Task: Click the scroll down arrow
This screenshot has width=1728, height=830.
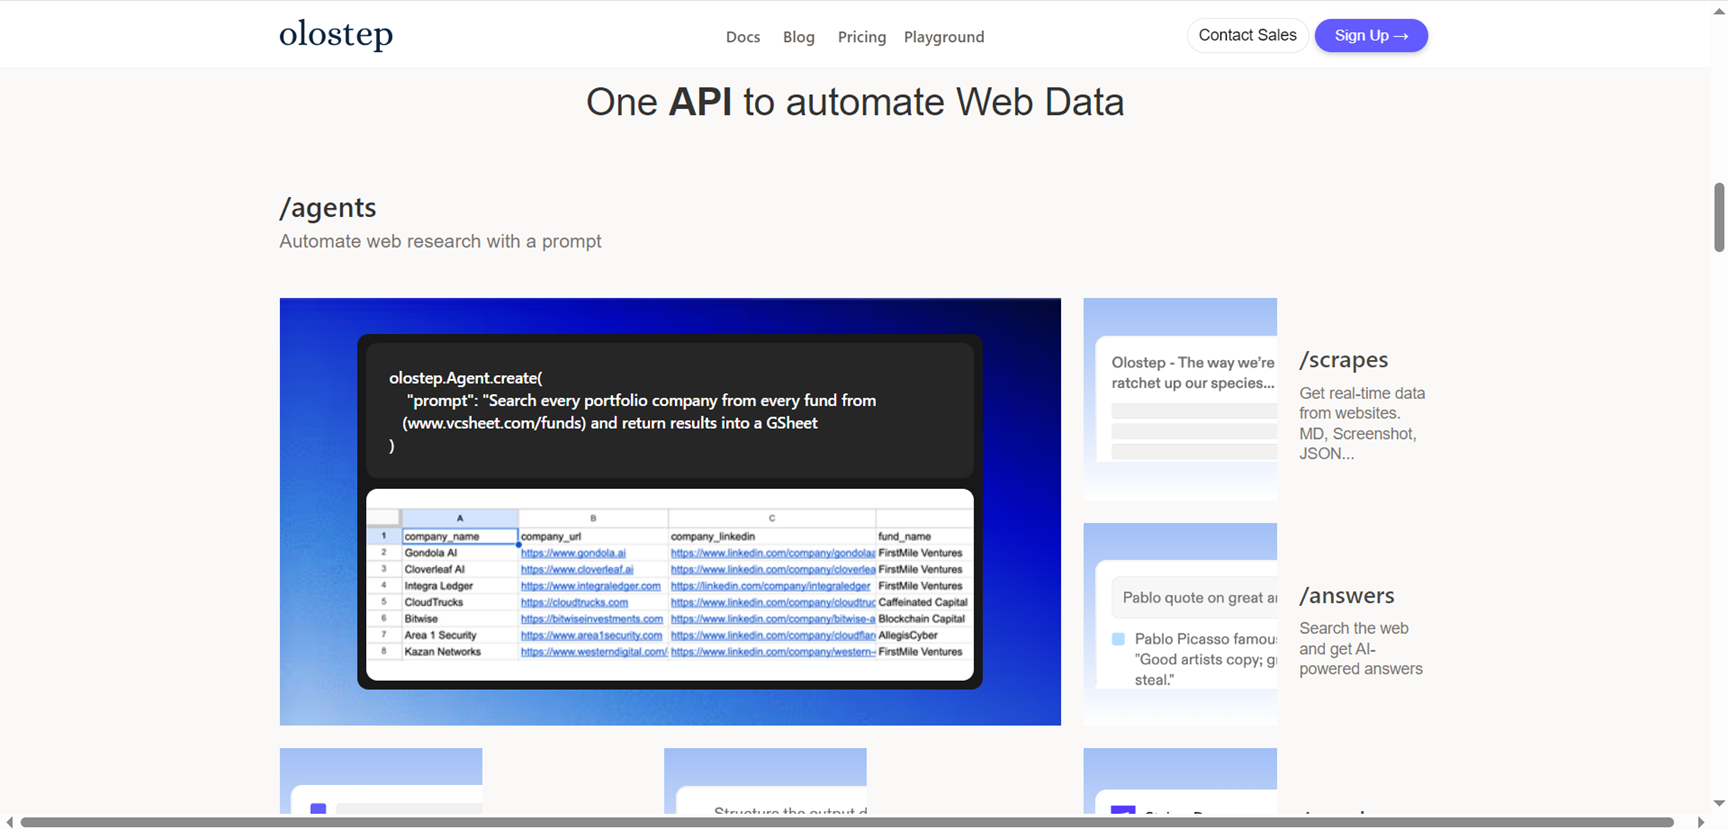Action: click(1719, 803)
